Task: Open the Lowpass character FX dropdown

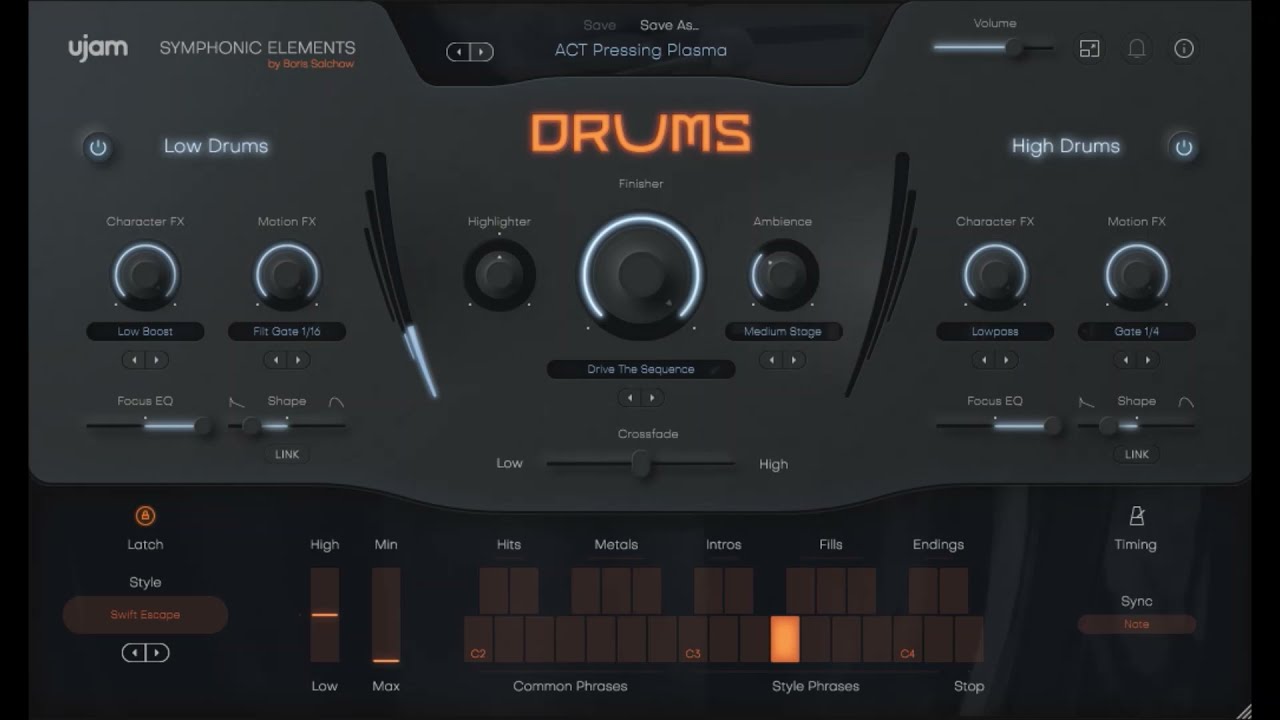Action: pyautogui.click(x=995, y=332)
